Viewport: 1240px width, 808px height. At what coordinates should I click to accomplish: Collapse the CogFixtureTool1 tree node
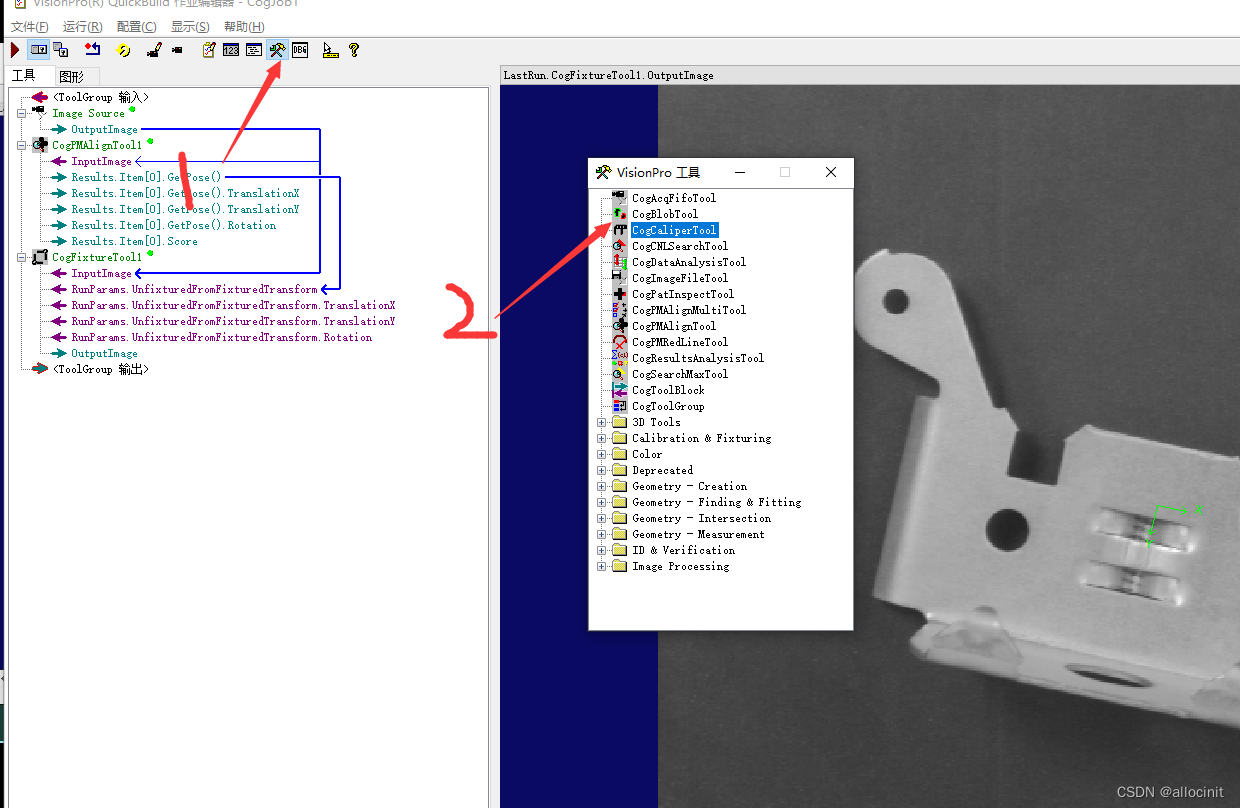22,257
